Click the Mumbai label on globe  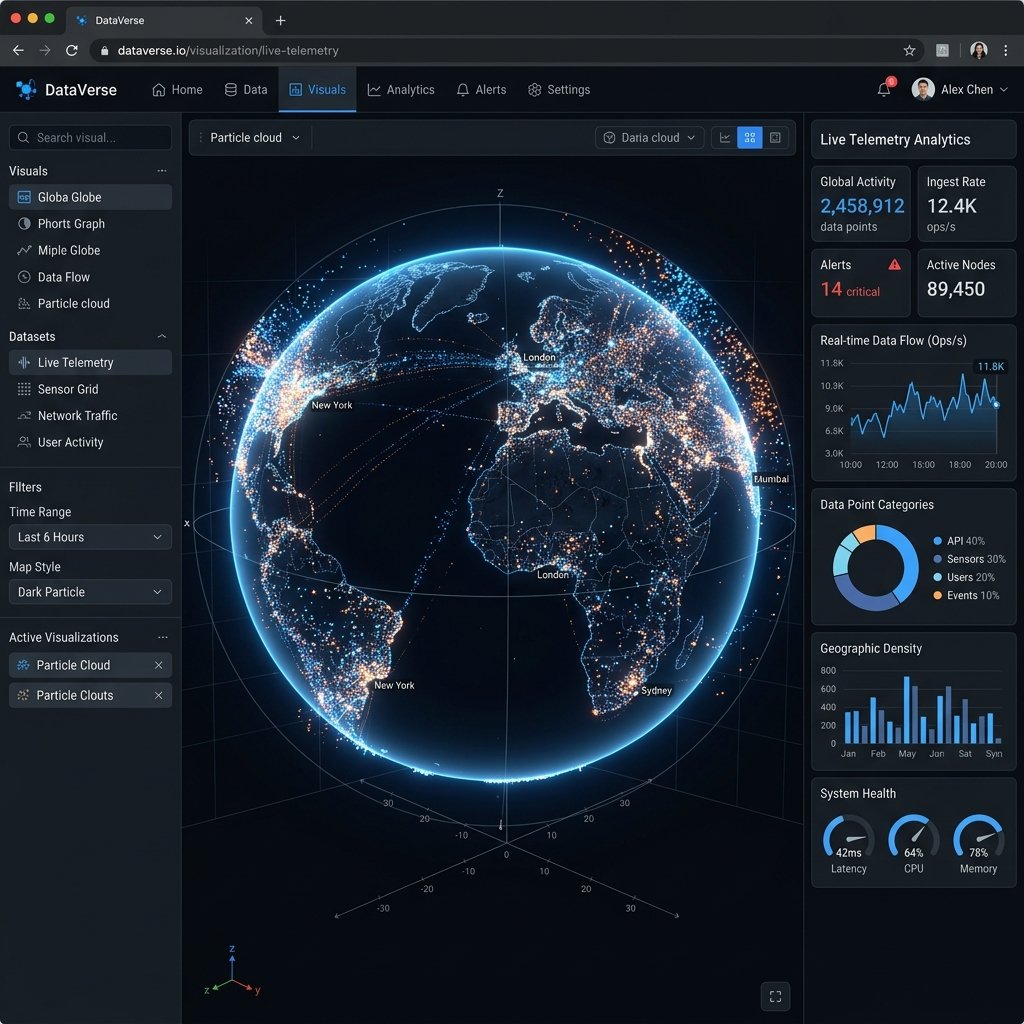(771, 479)
